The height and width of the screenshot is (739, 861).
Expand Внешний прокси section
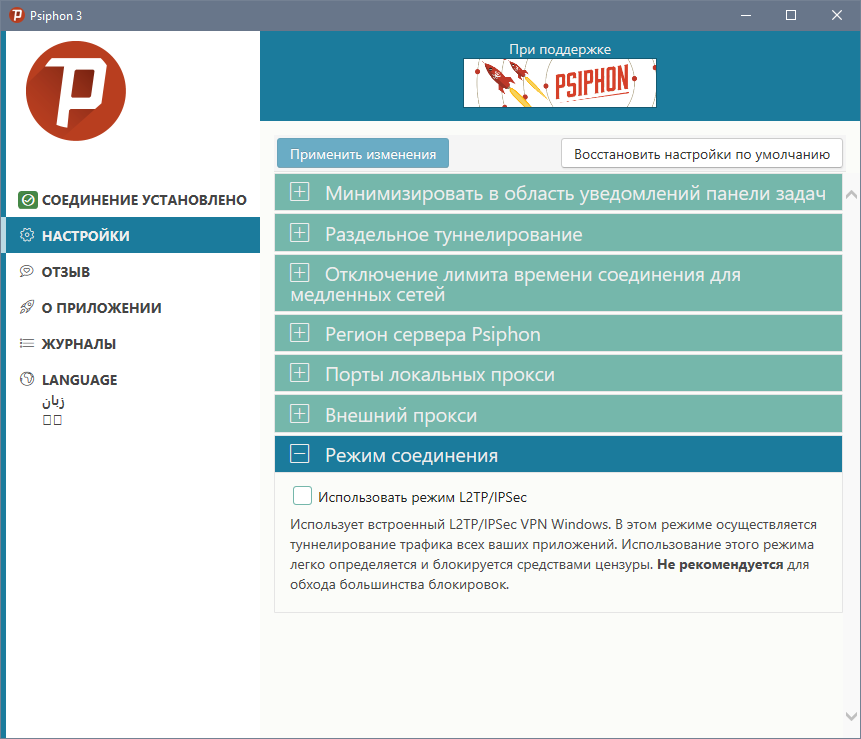(x=558, y=415)
